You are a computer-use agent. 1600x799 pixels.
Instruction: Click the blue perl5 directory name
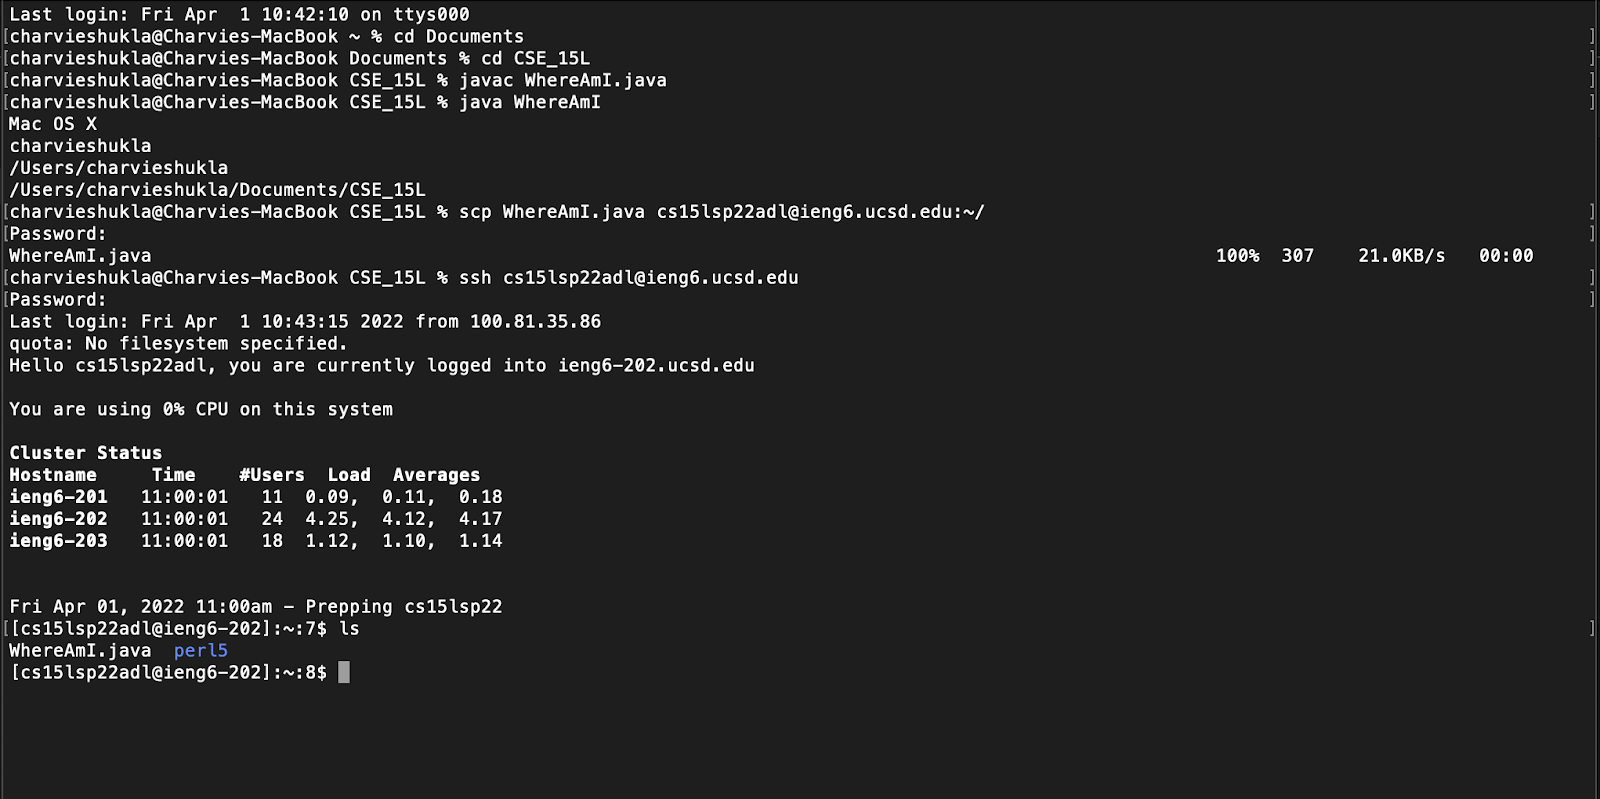tap(201, 650)
